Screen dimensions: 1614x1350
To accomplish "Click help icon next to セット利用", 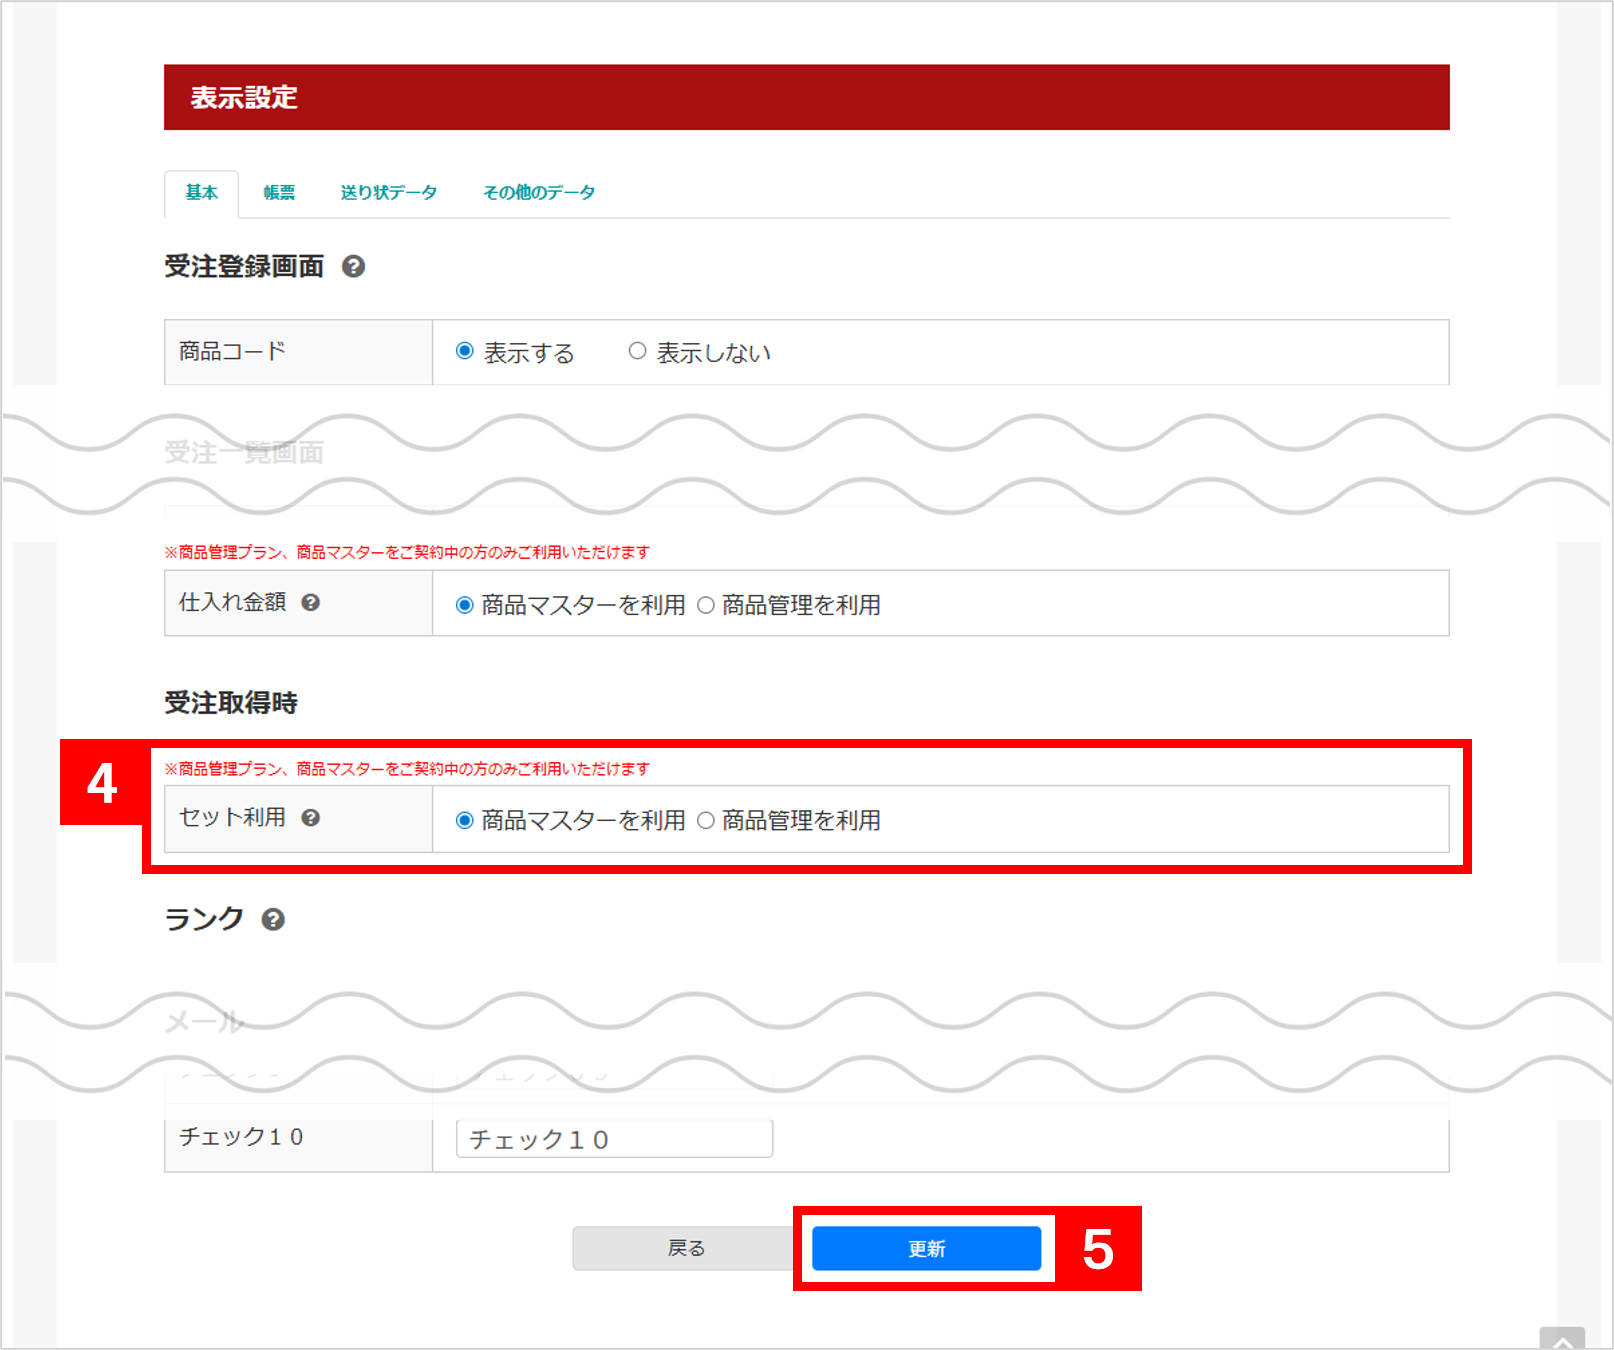I will (x=311, y=818).
